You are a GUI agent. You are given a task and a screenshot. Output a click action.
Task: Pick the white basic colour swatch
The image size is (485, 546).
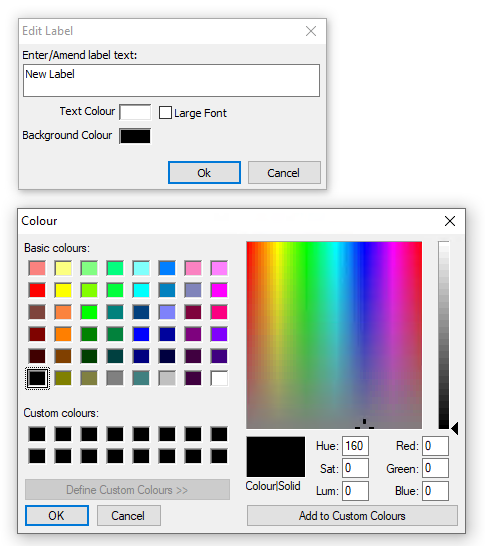[219, 378]
